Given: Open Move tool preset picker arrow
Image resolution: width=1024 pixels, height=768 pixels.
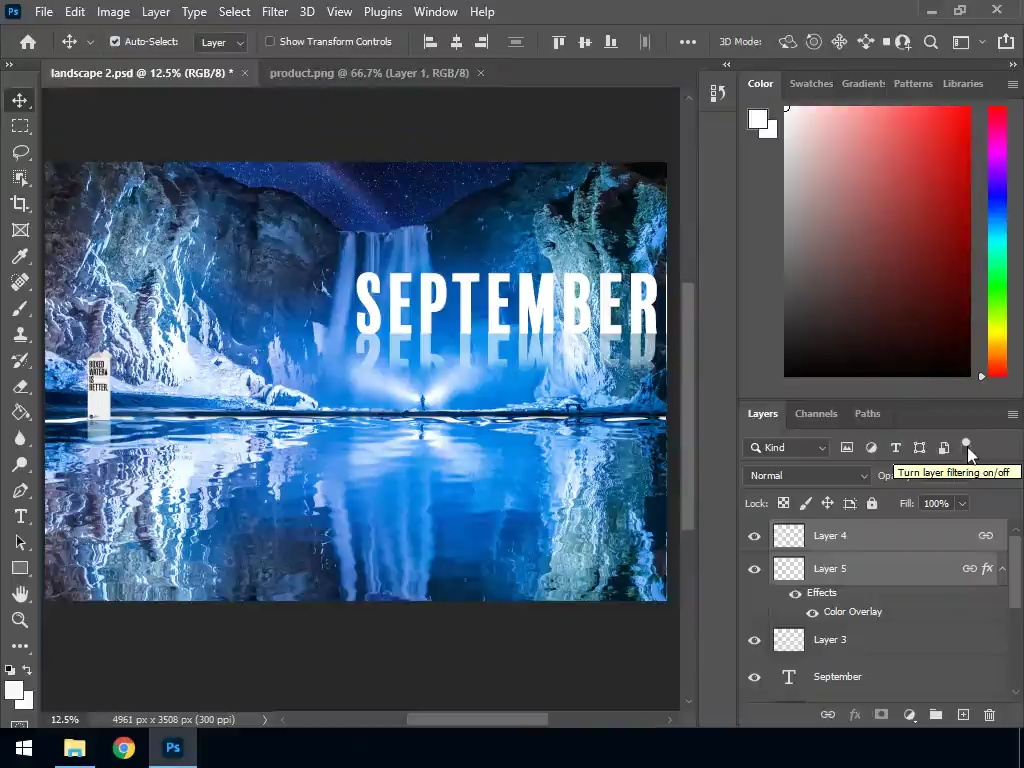Looking at the screenshot, I should pos(90,42).
